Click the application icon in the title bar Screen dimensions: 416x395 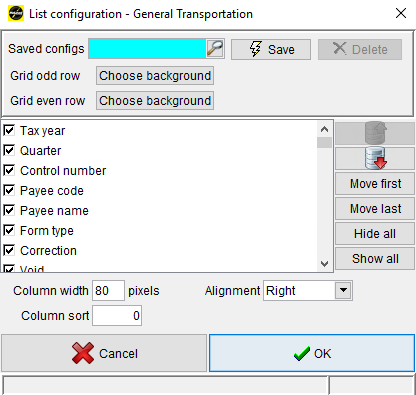click(x=16, y=14)
